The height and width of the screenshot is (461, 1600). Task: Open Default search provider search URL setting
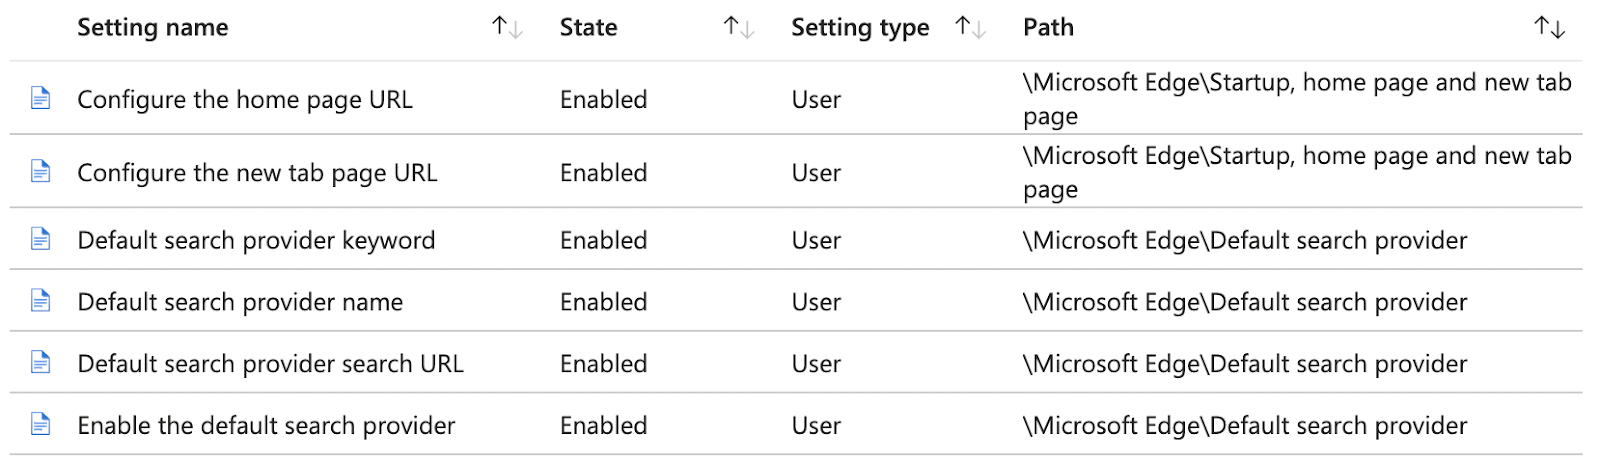270,364
